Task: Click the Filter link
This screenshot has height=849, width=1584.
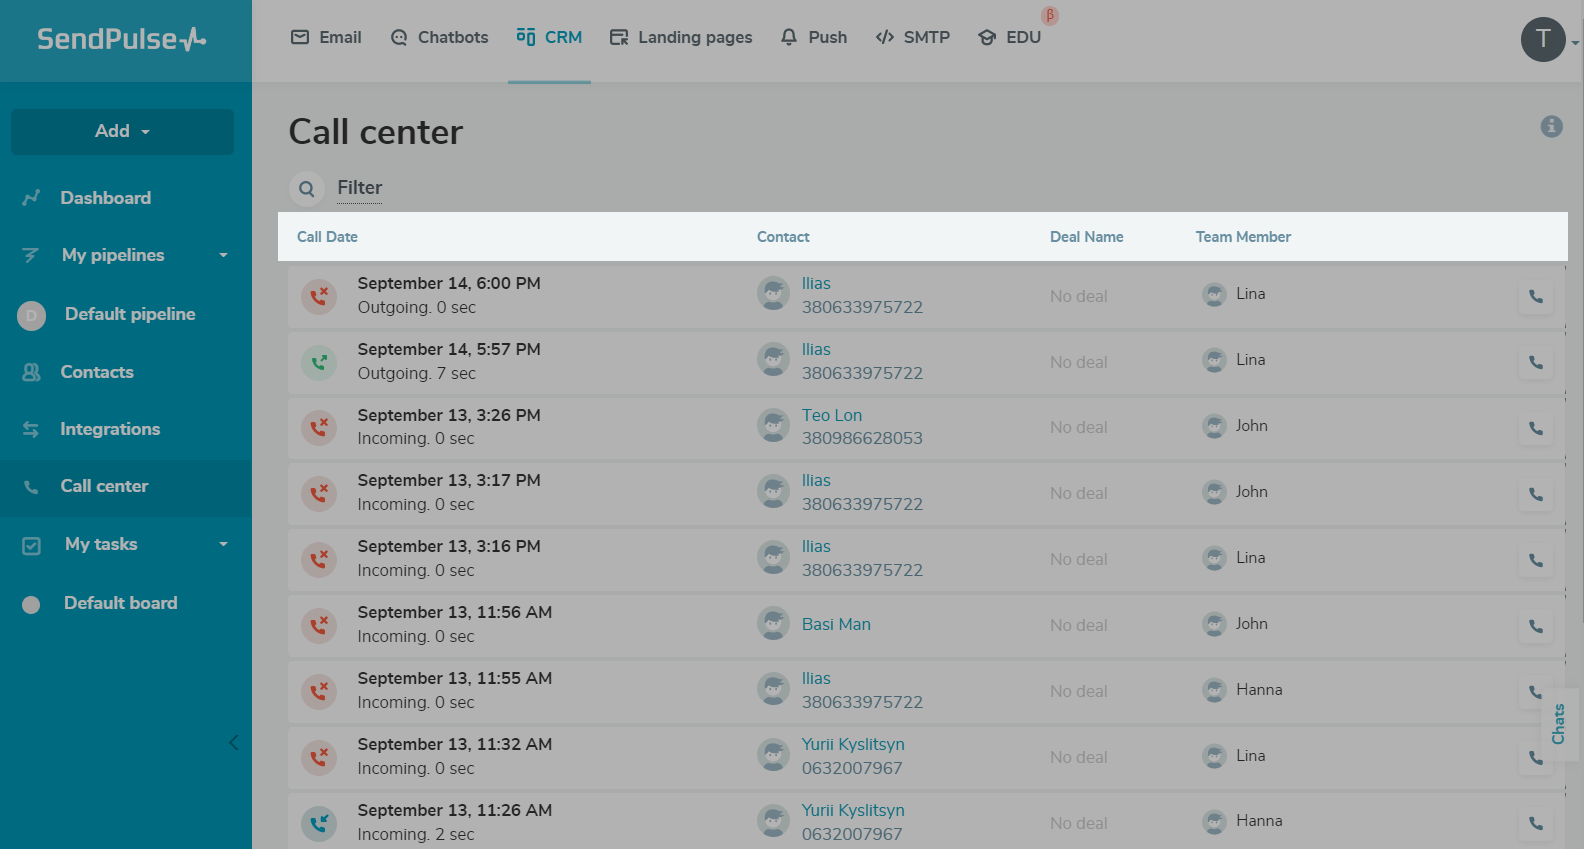Action: click(x=360, y=188)
